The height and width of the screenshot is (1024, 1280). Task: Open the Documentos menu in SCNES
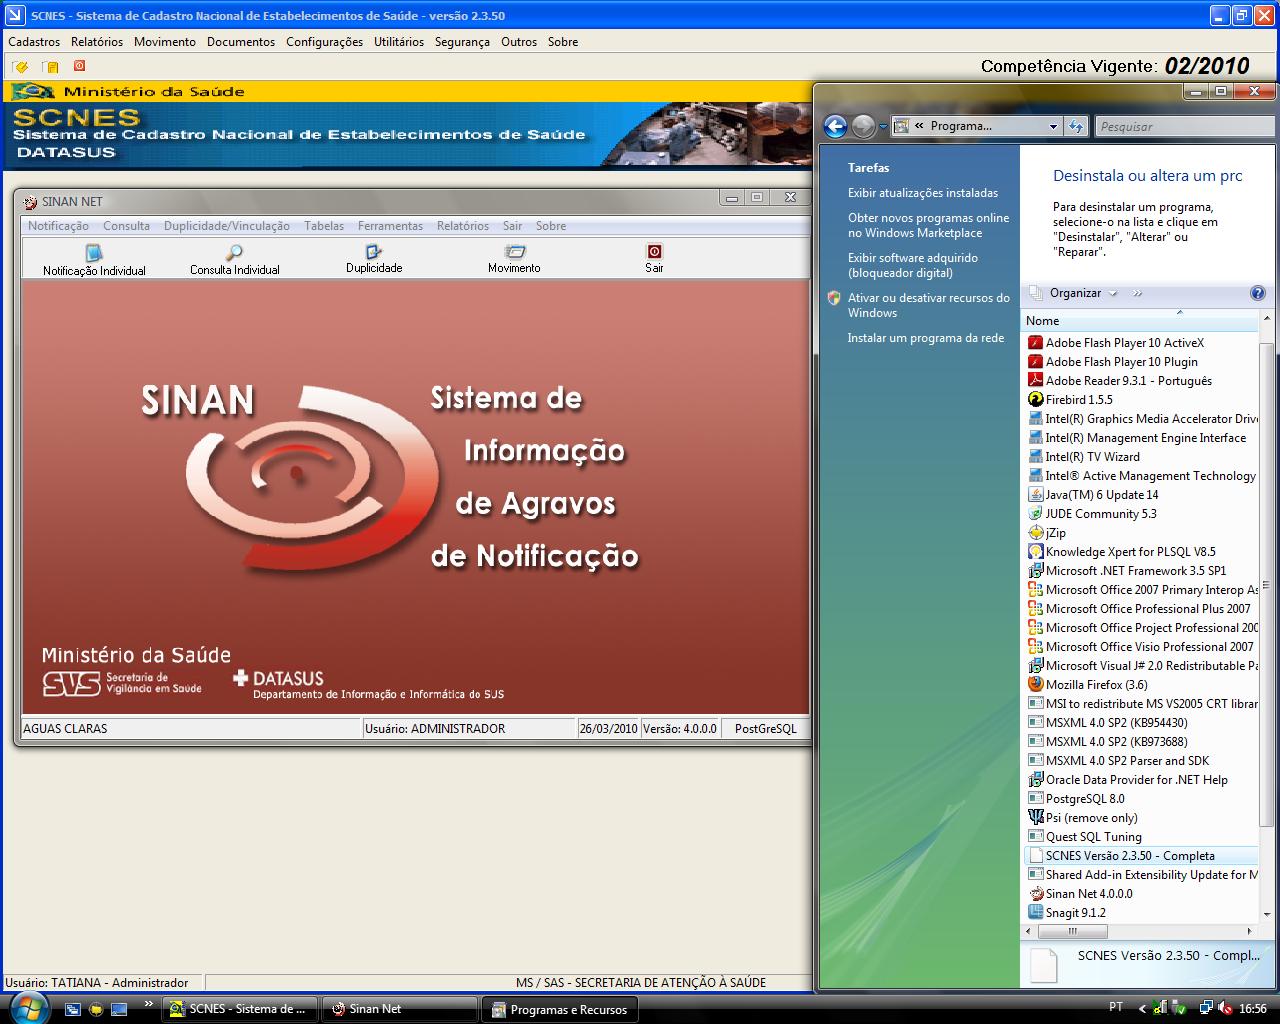(241, 42)
